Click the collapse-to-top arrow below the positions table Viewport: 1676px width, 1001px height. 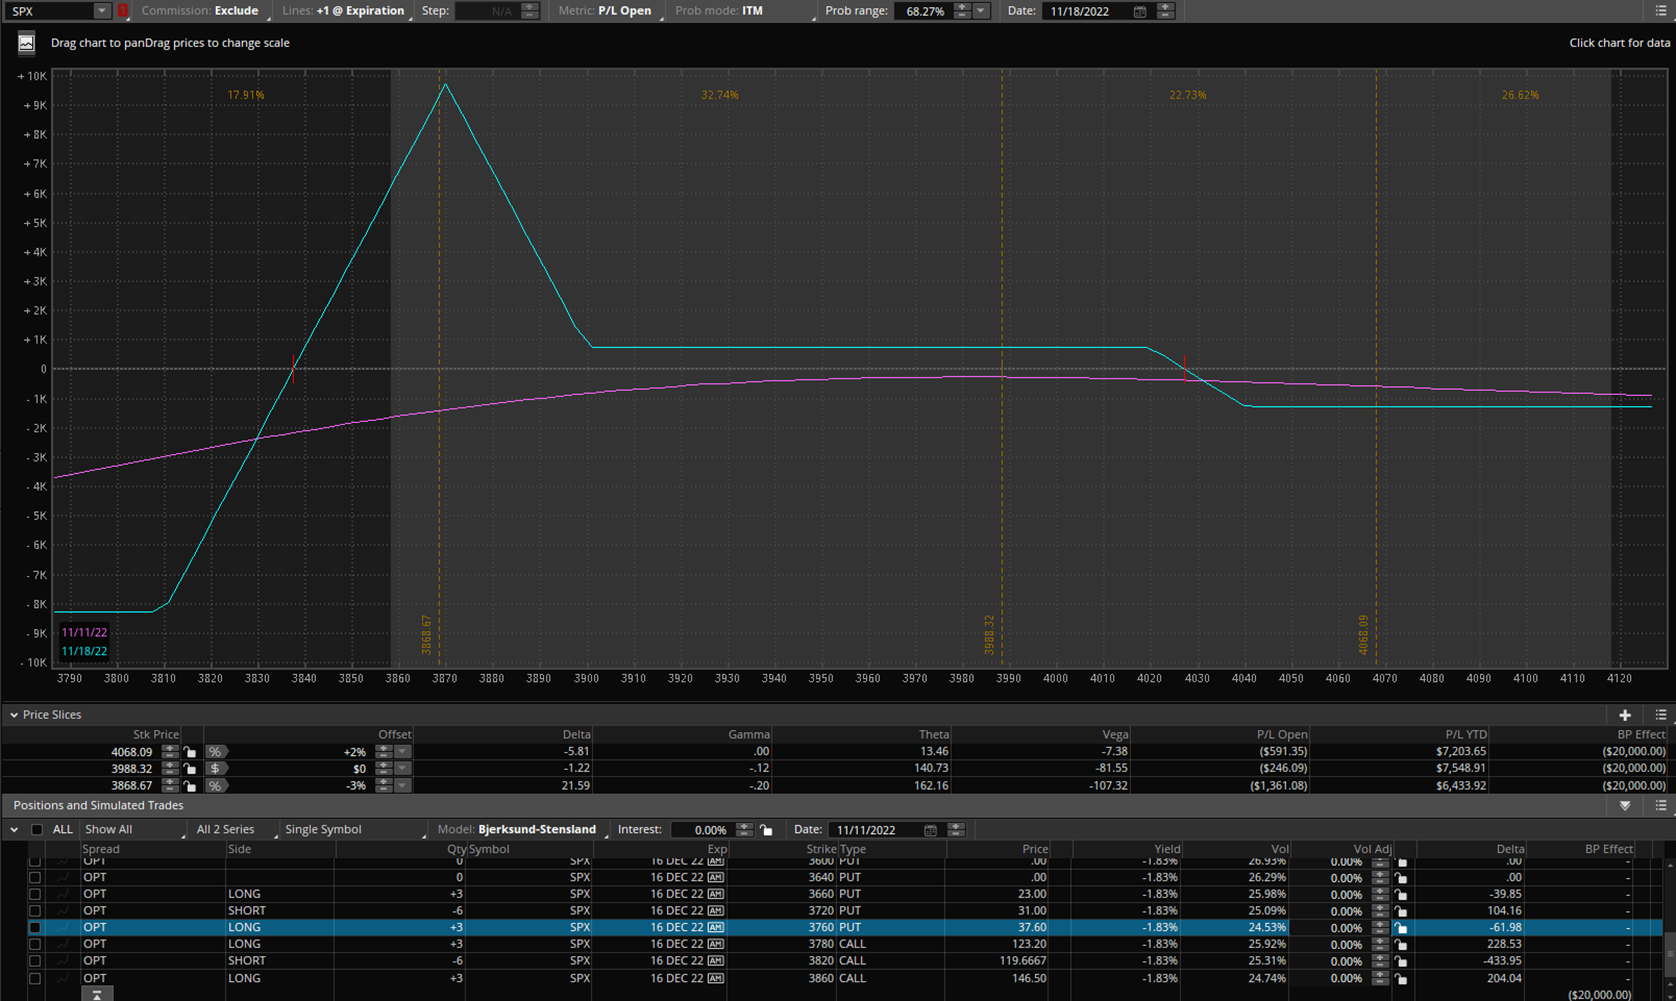pyautogui.click(x=96, y=994)
